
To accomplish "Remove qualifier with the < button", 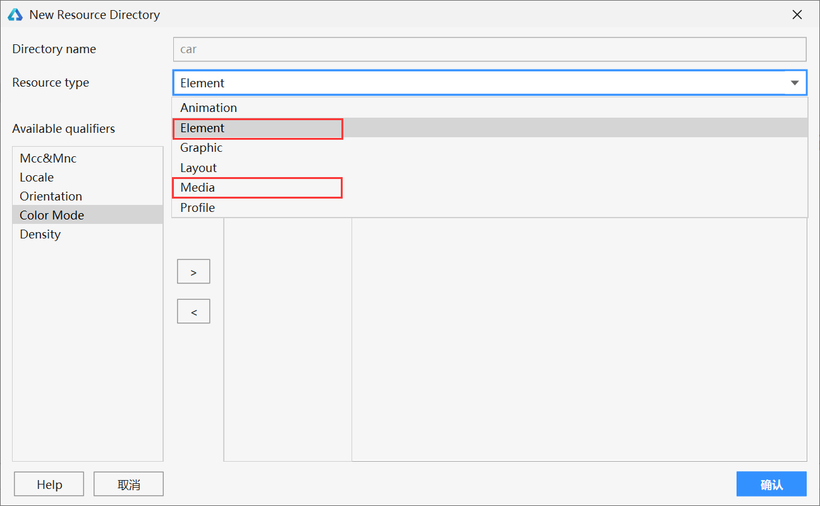I will [x=193, y=312].
